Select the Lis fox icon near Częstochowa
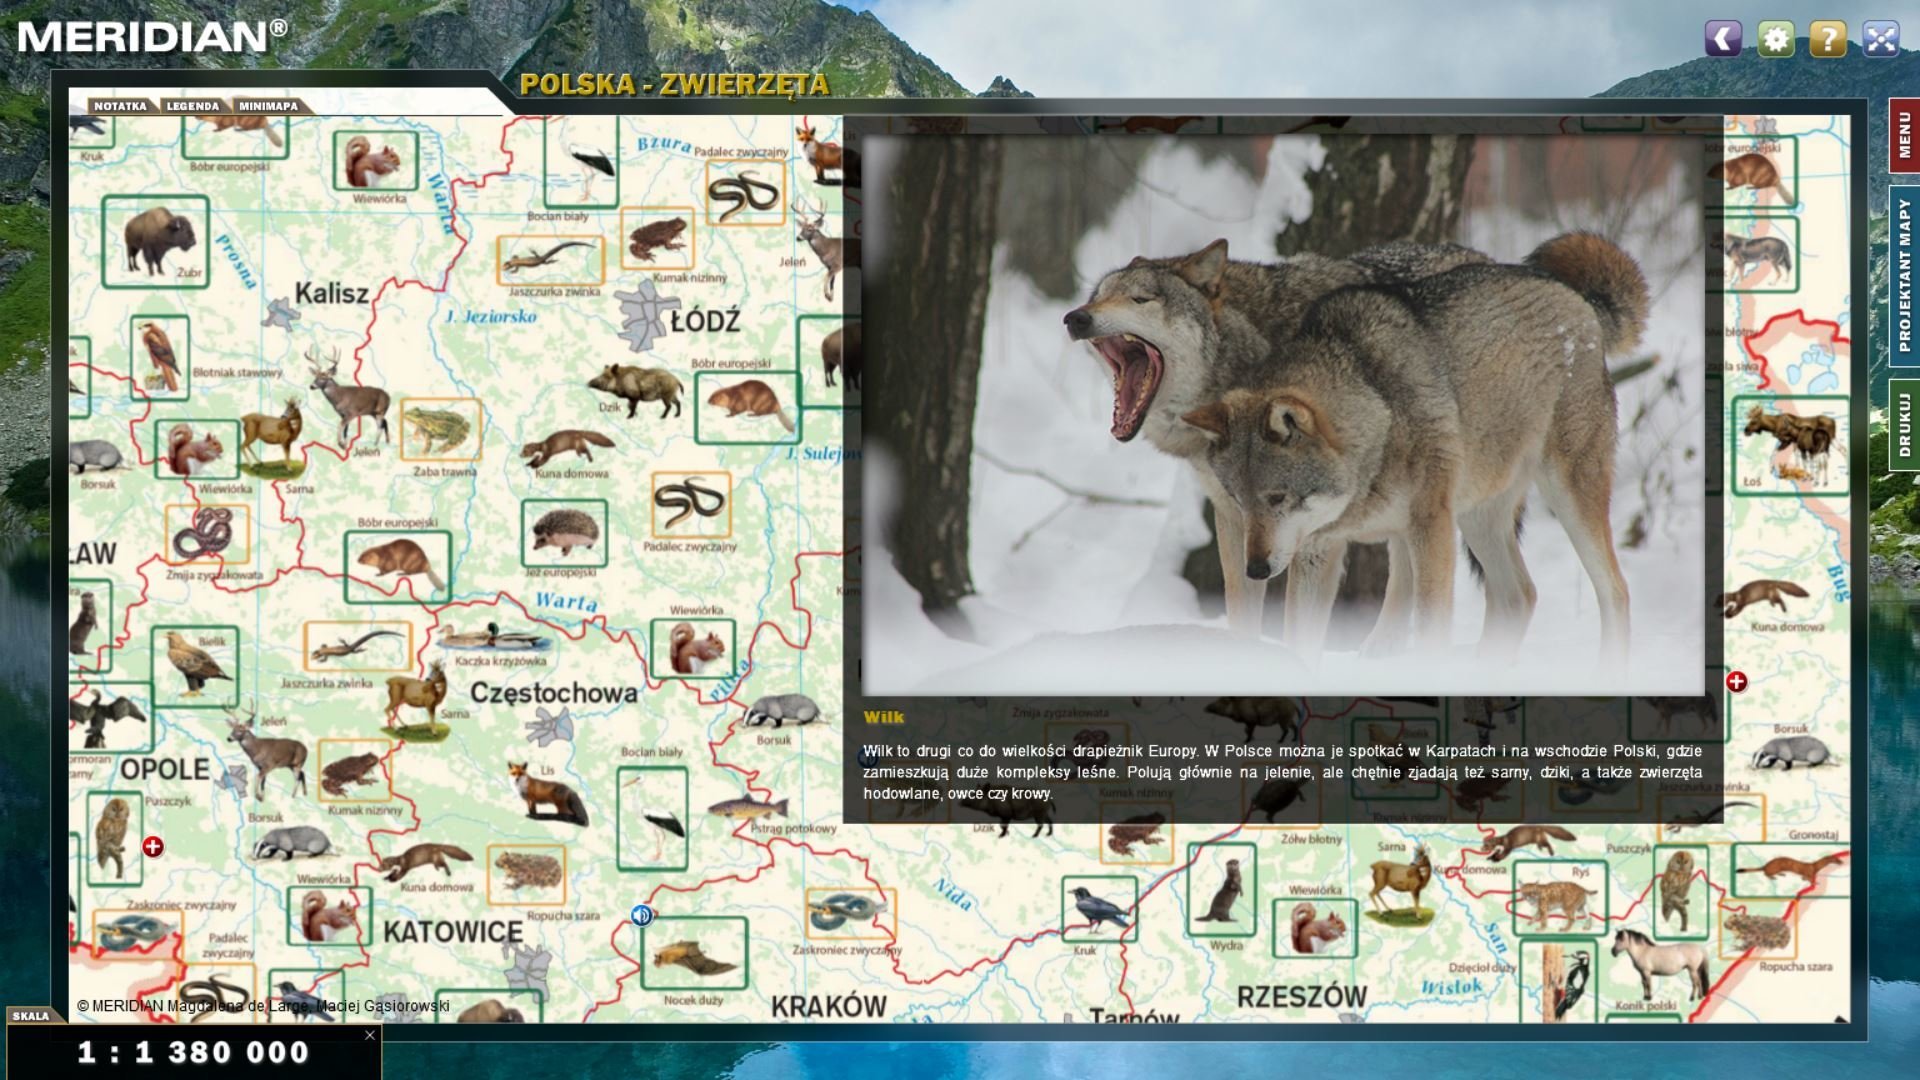 point(546,792)
